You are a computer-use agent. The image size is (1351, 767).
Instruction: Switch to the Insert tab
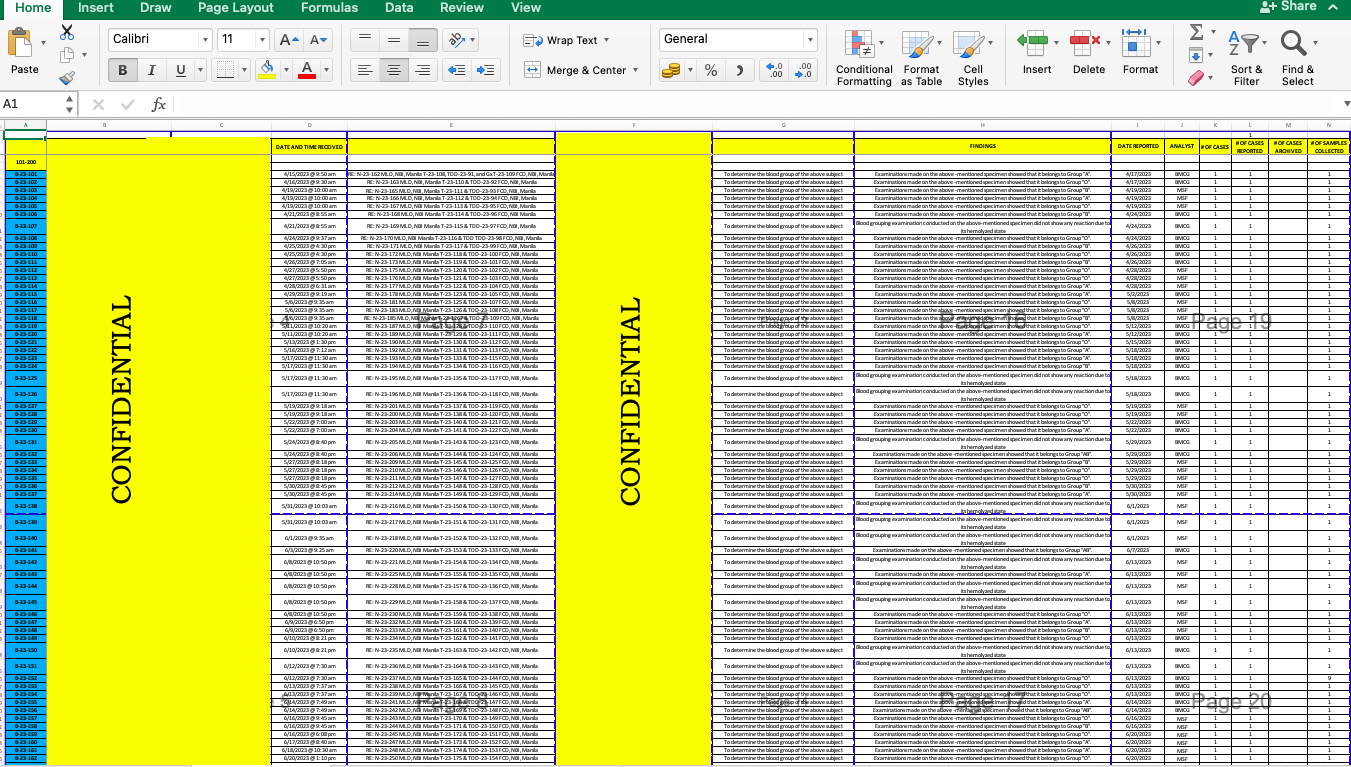[x=96, y=8]
